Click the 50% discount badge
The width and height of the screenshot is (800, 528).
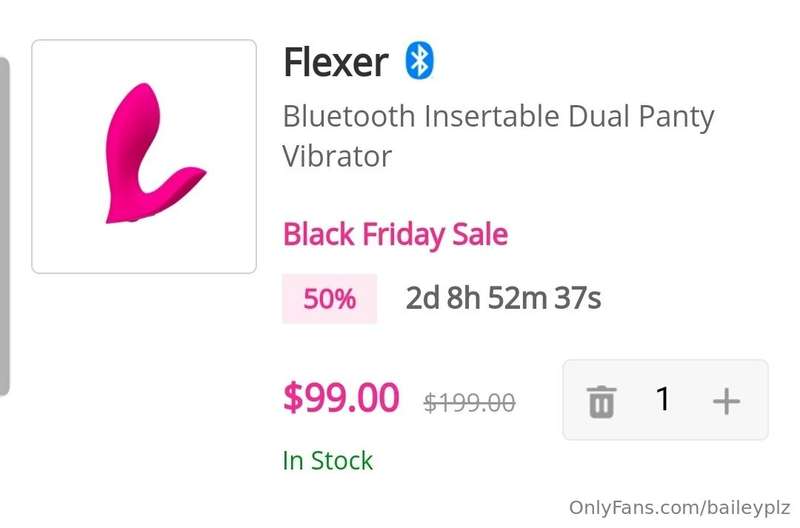point(330,299)
